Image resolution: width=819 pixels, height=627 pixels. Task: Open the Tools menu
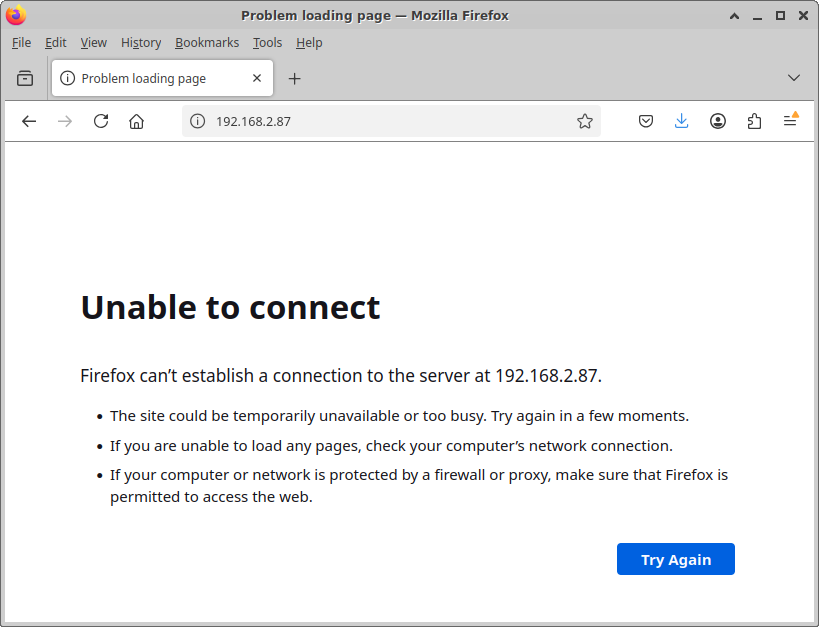click(x=267, y=43)
